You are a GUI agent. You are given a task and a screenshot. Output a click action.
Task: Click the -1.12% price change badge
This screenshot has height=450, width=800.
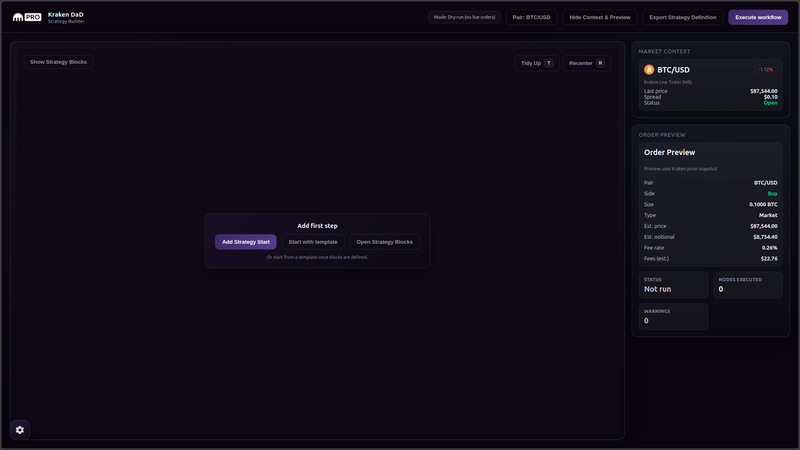[766, 70]
